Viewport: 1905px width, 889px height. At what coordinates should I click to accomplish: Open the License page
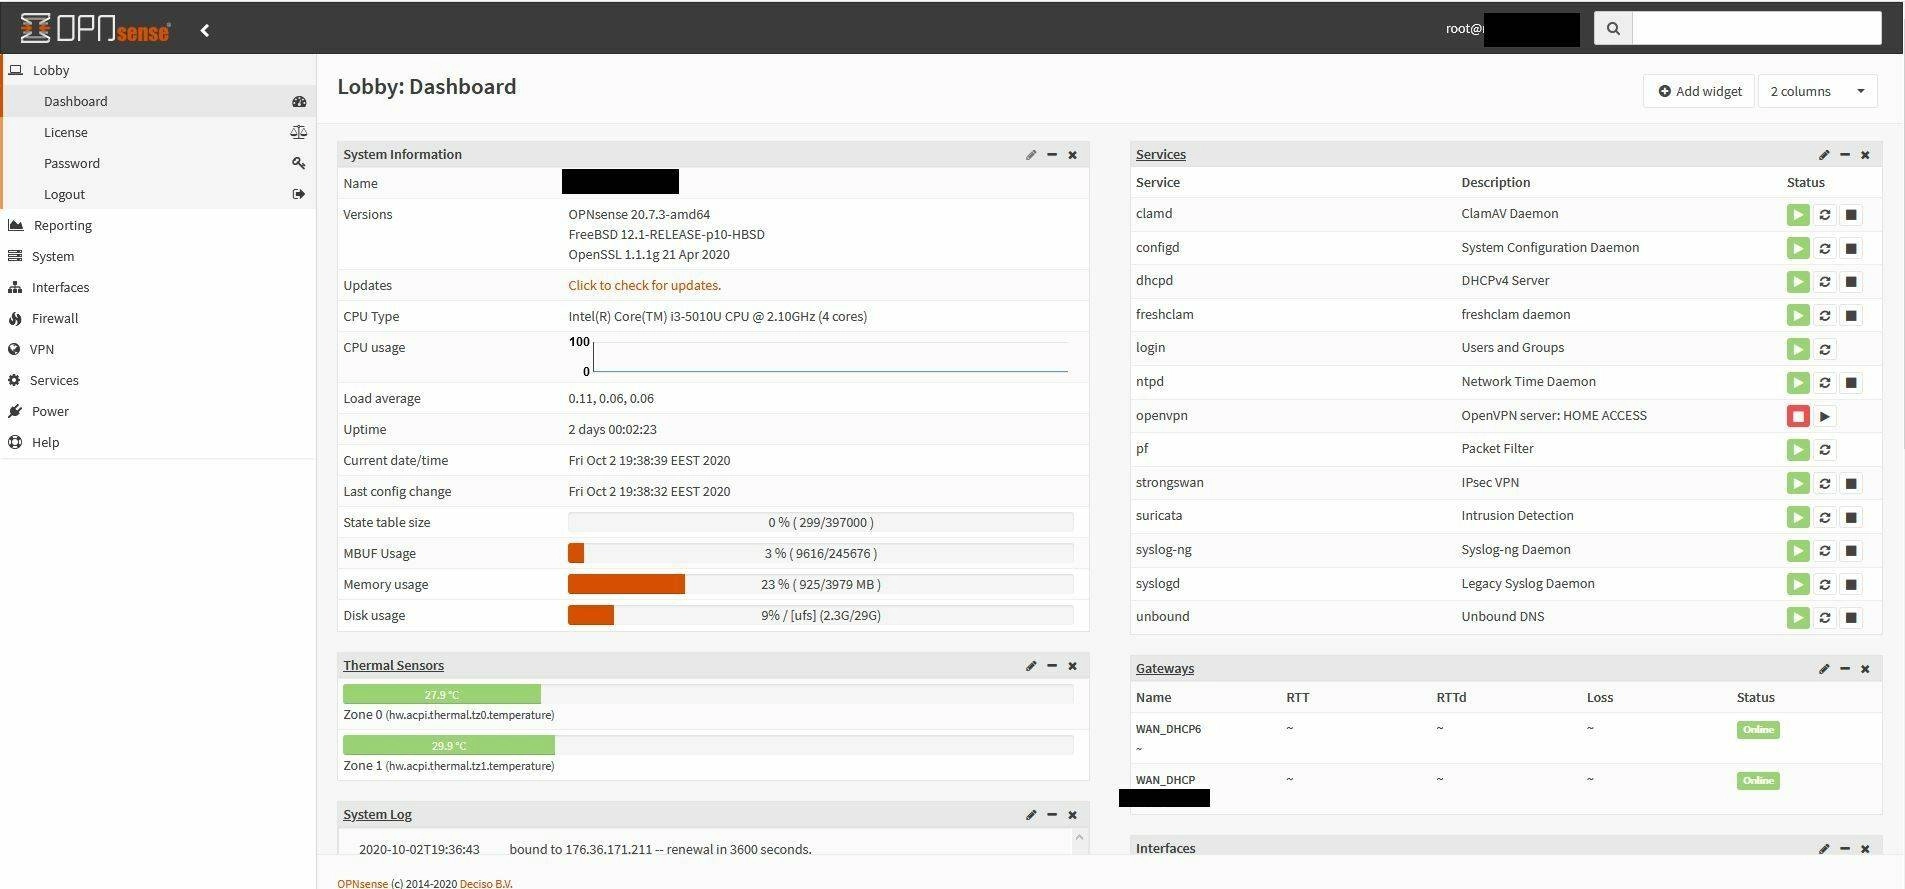158,132
